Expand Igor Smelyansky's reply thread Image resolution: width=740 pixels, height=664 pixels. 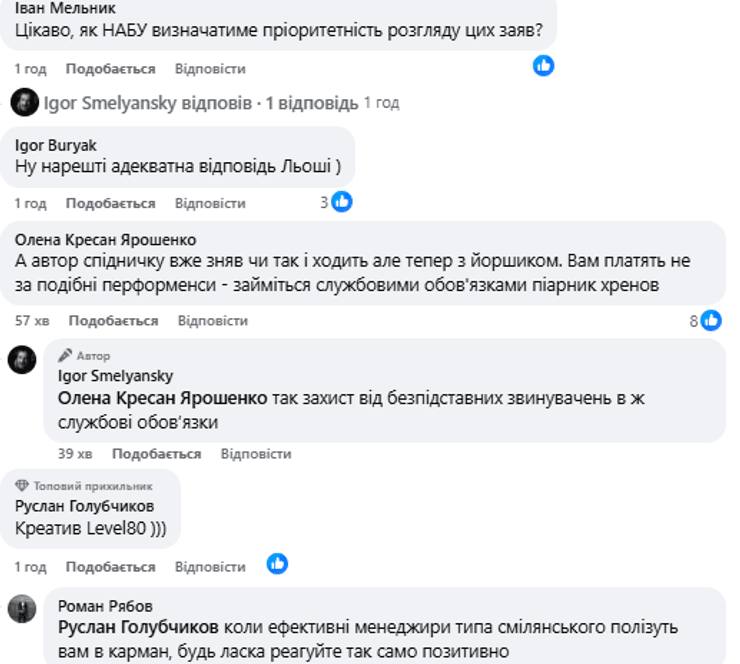coord(200,103)
